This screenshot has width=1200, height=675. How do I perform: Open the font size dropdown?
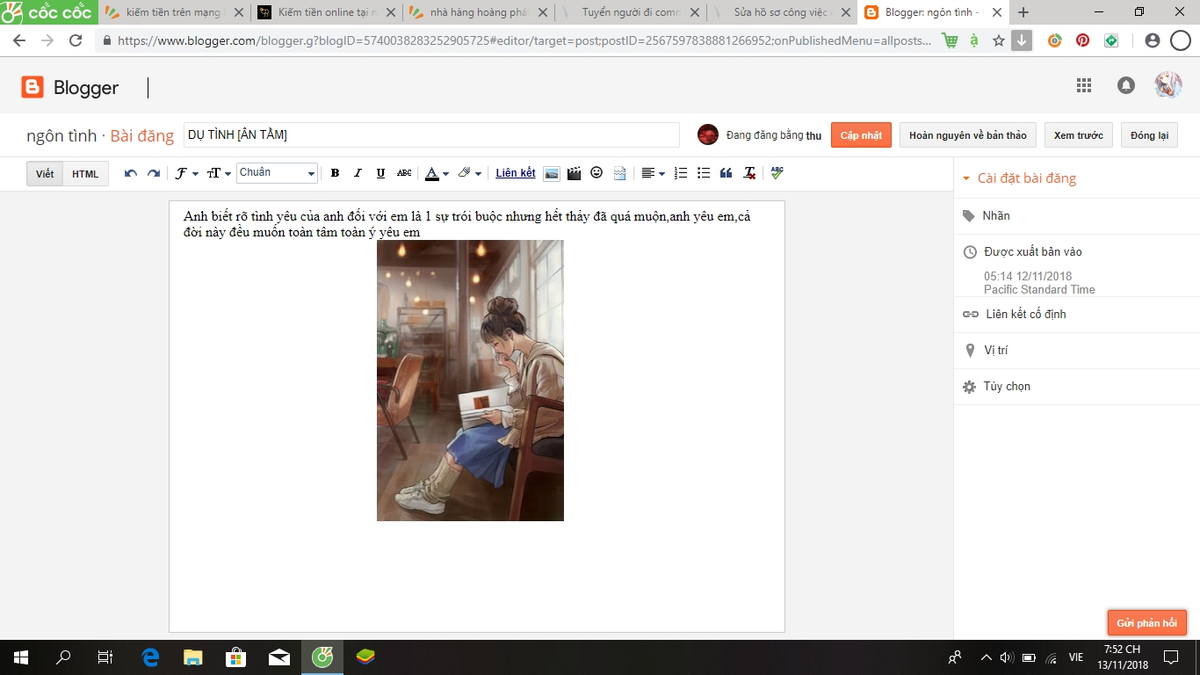pos(219,173)
